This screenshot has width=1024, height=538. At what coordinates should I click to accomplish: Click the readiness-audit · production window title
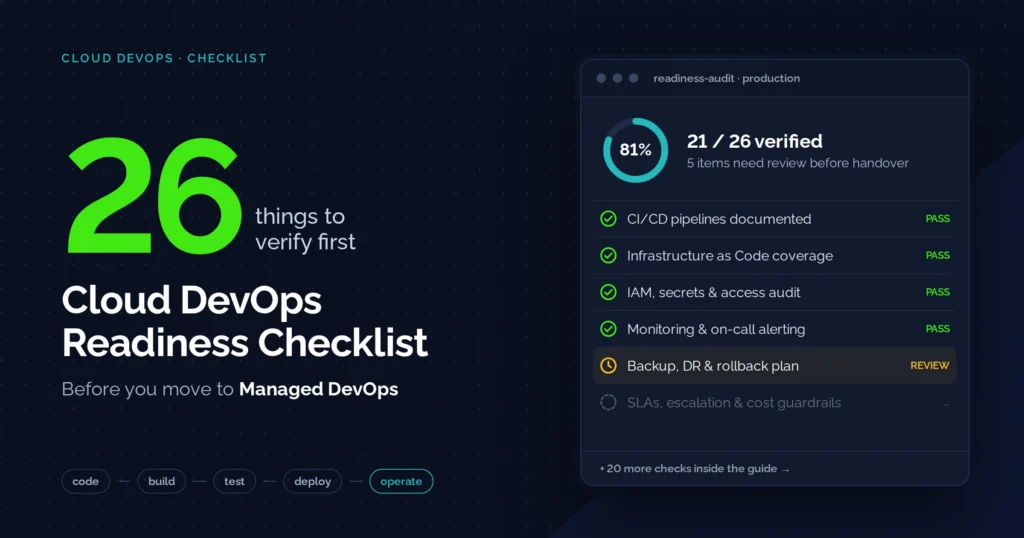[726, 78]
